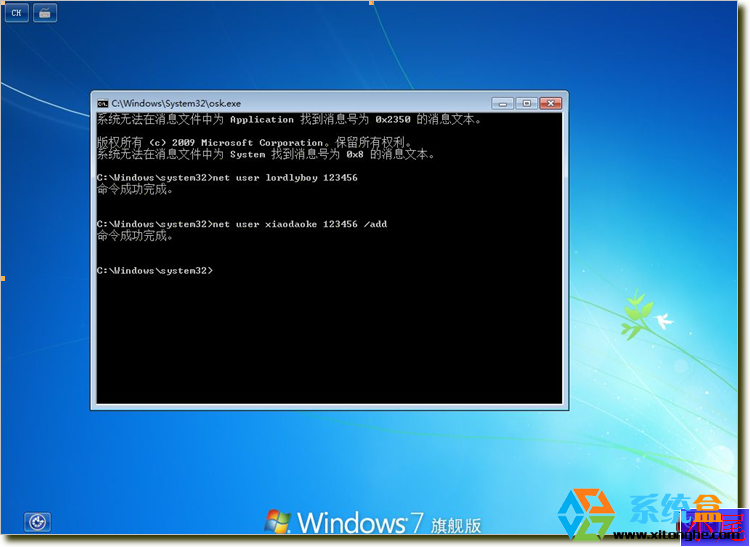
Task: Minimize the osk.exe command window
Action: coord(503,103)
